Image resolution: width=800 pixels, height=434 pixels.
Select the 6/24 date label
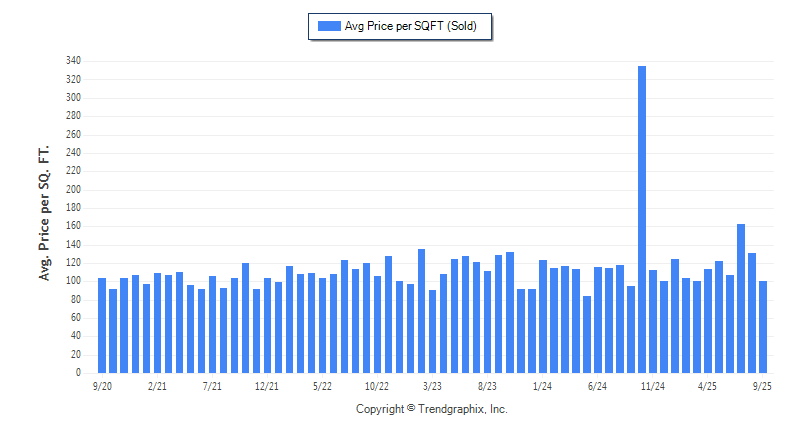[597, 385]
